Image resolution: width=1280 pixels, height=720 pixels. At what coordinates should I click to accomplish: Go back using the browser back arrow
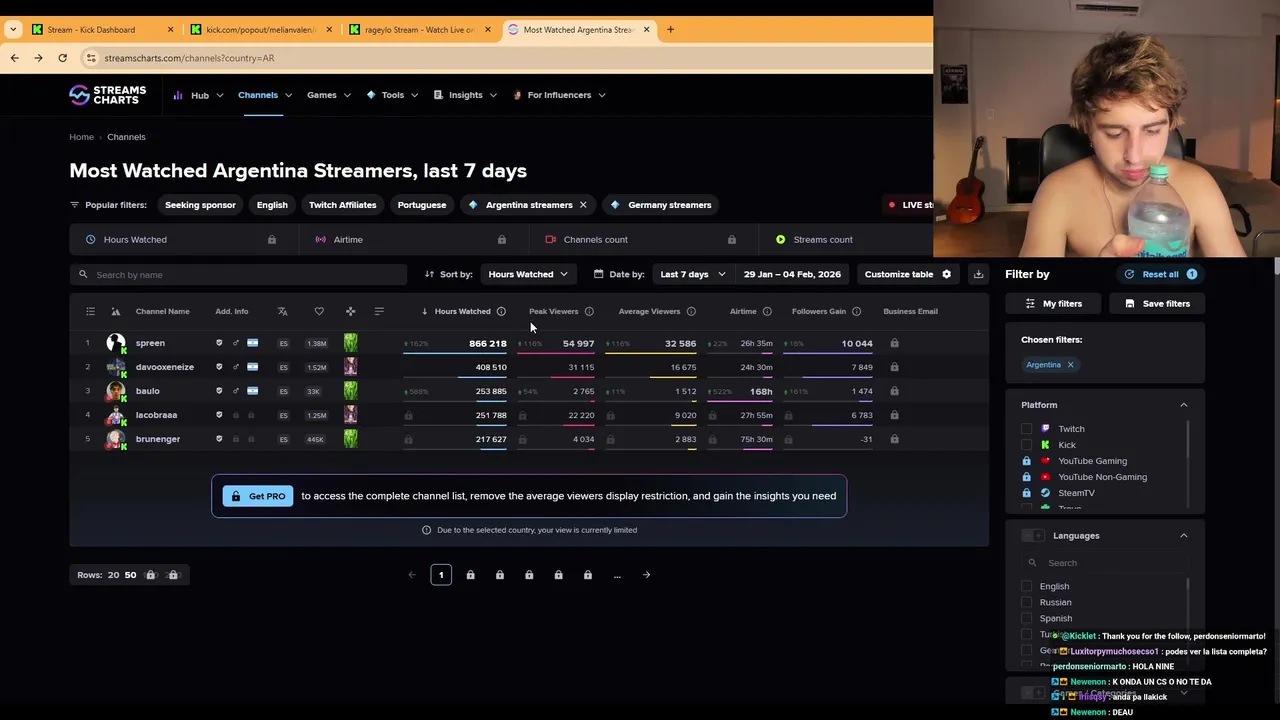point(14,58)
